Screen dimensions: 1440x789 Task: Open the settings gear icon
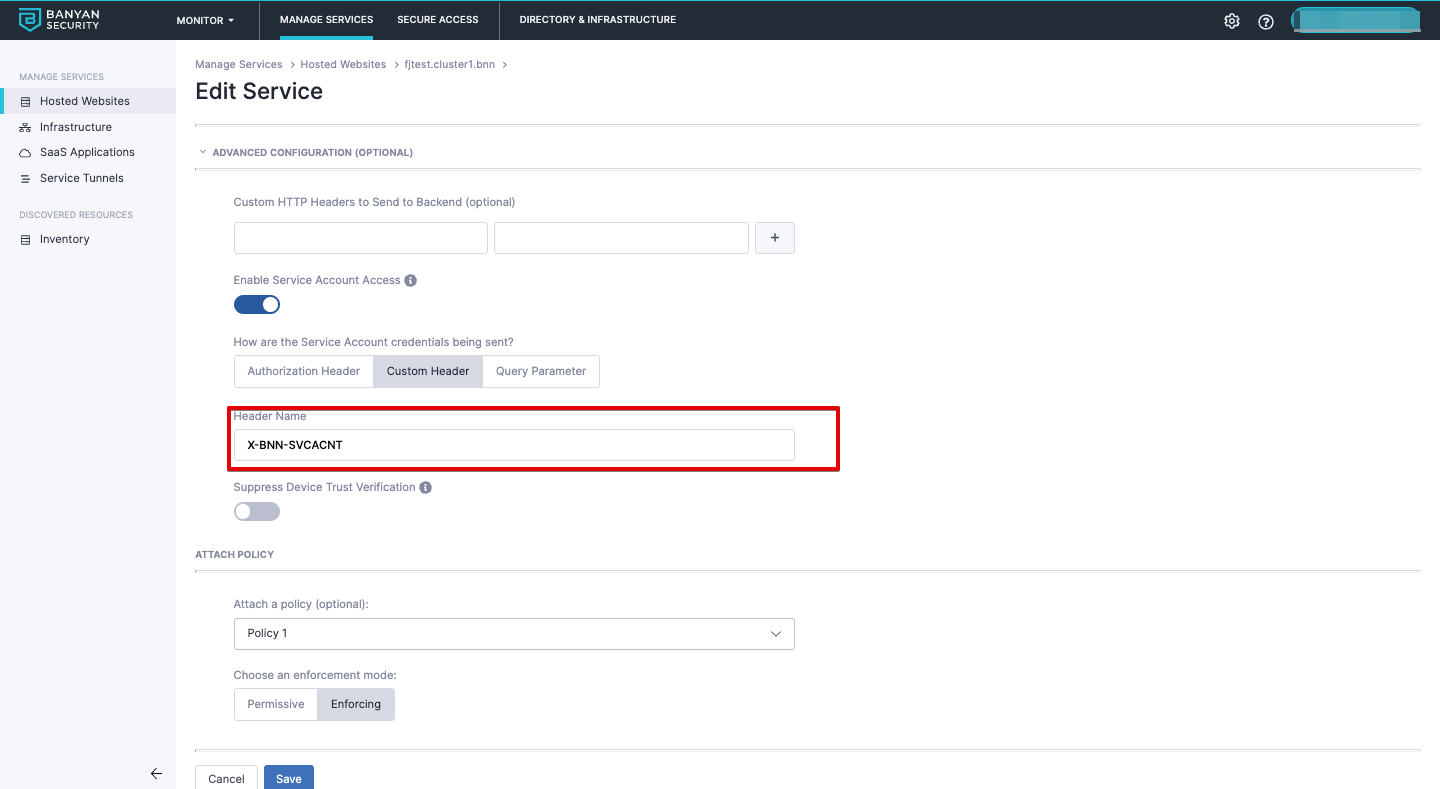point(1232,21)
